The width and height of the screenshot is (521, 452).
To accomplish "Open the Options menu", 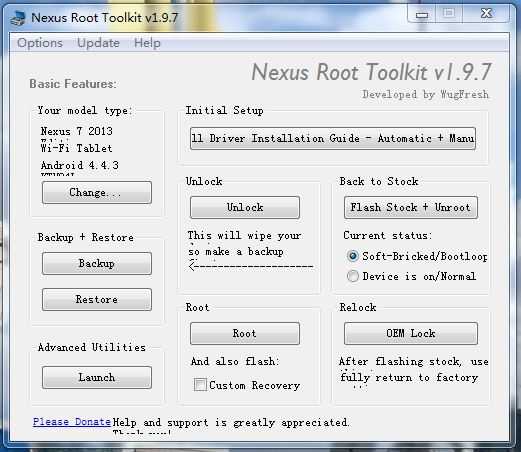I will coord(40,43).
